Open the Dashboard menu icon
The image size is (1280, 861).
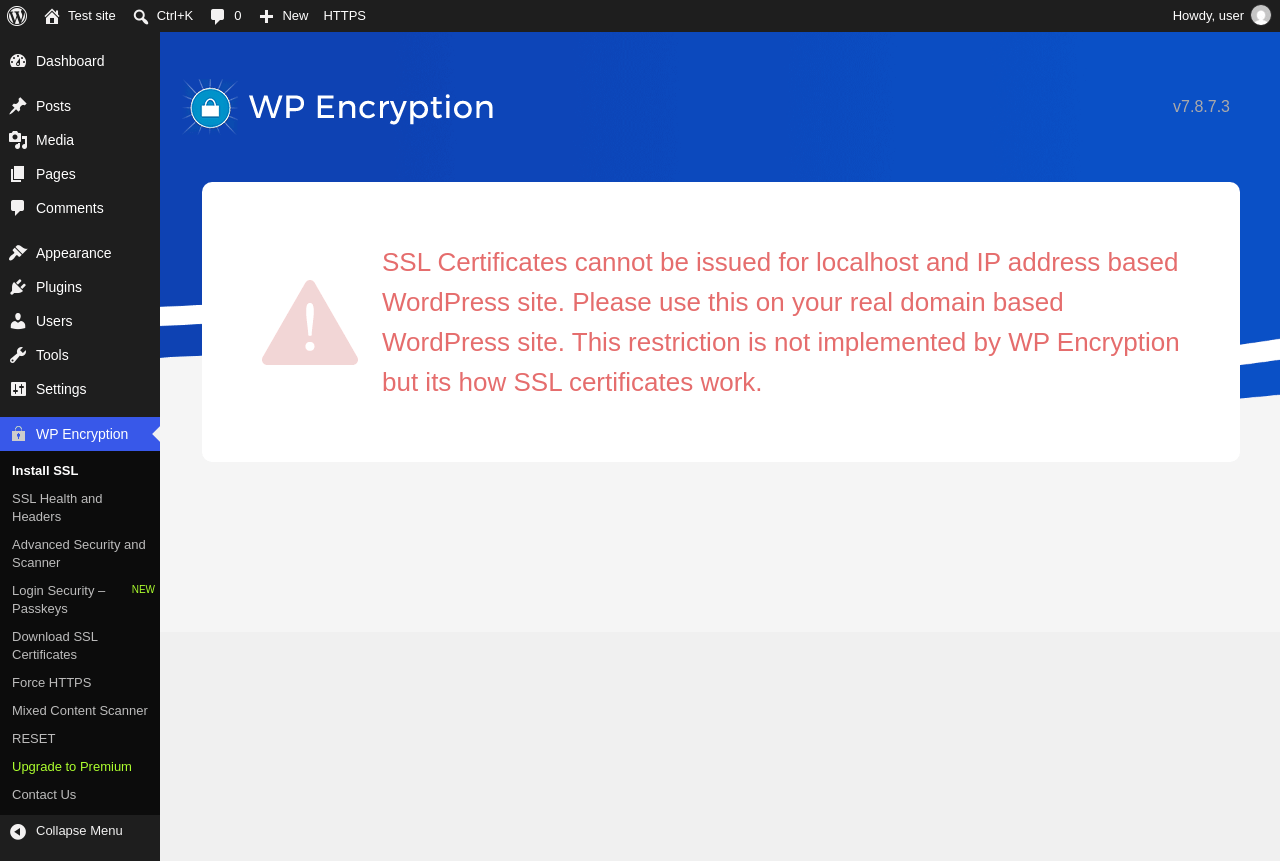click(18, 61)
